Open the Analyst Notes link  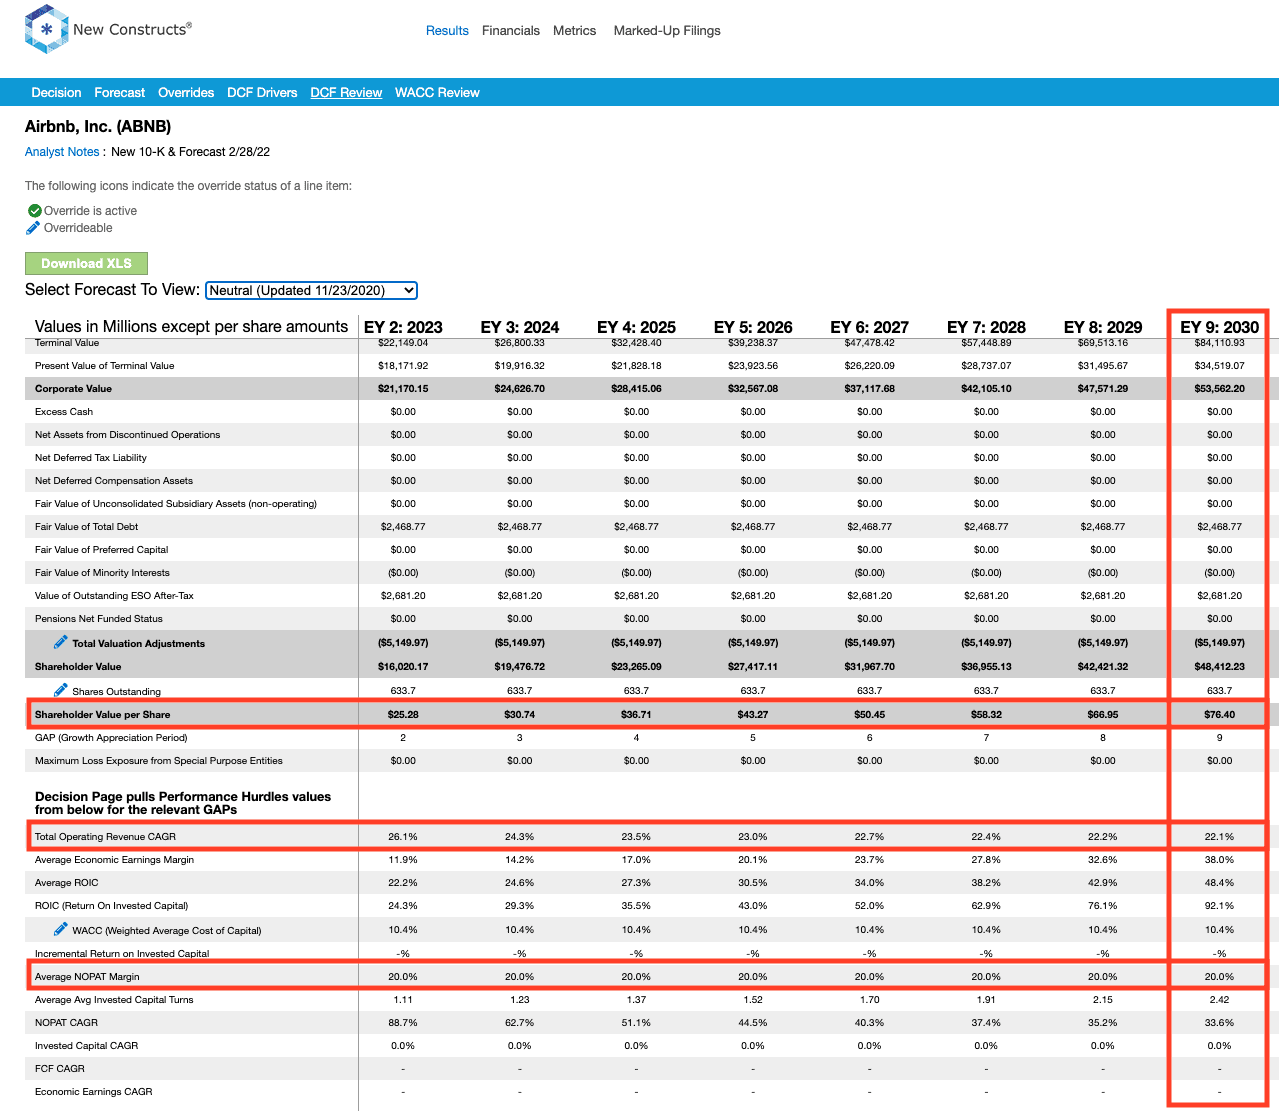tap(62, 152)
